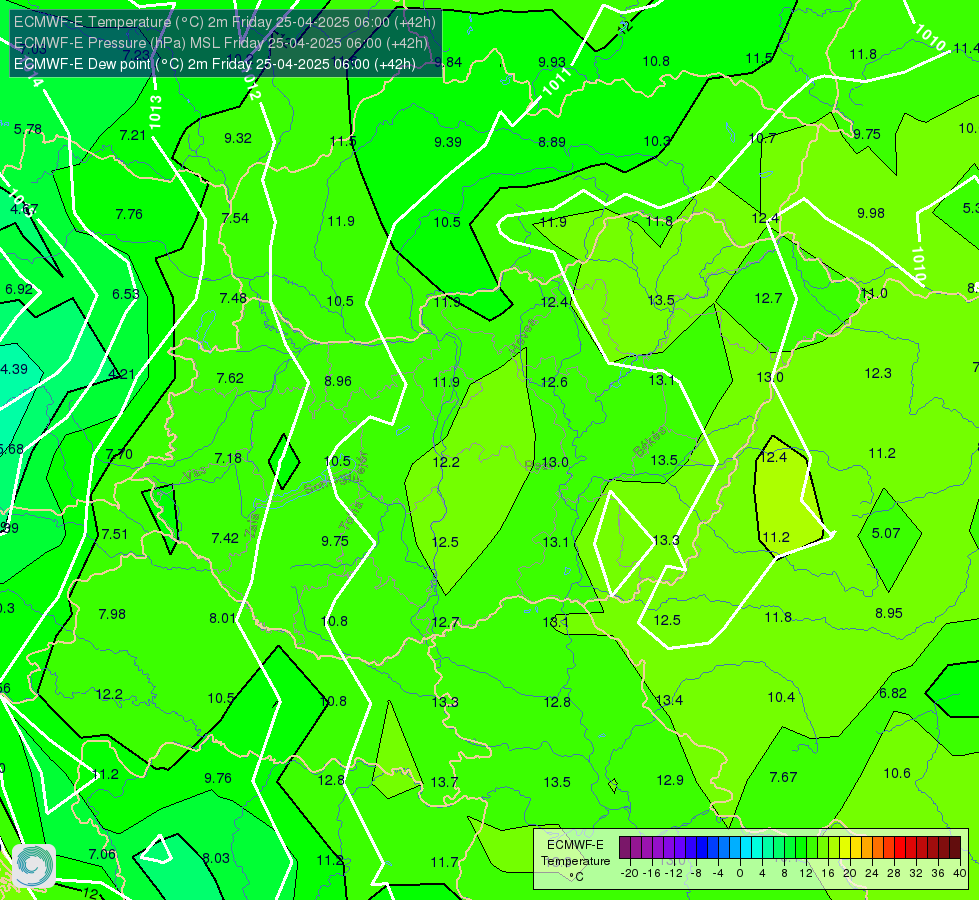Click the dew point value 9.32
Viewport: 979px width, 900px height.
tap(238, 138)
